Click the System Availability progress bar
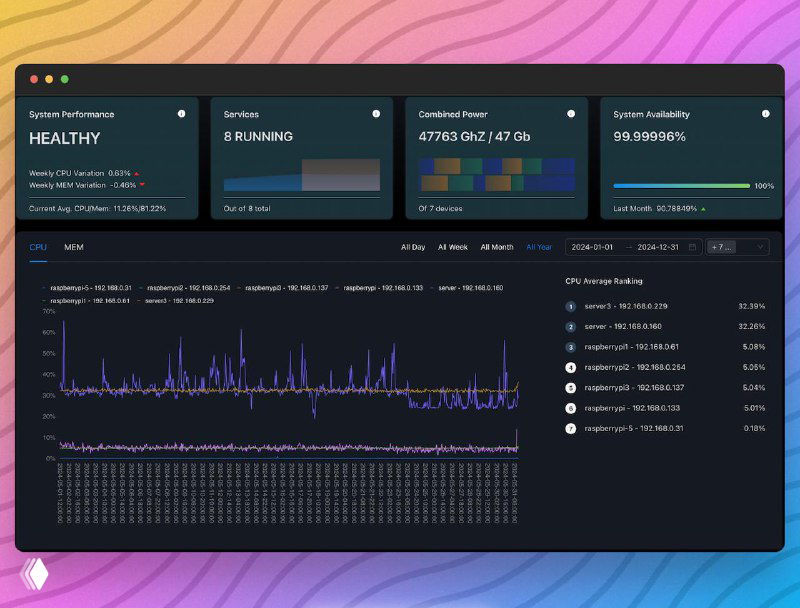This screenshot has width=800, height=608. pos(680,185)
